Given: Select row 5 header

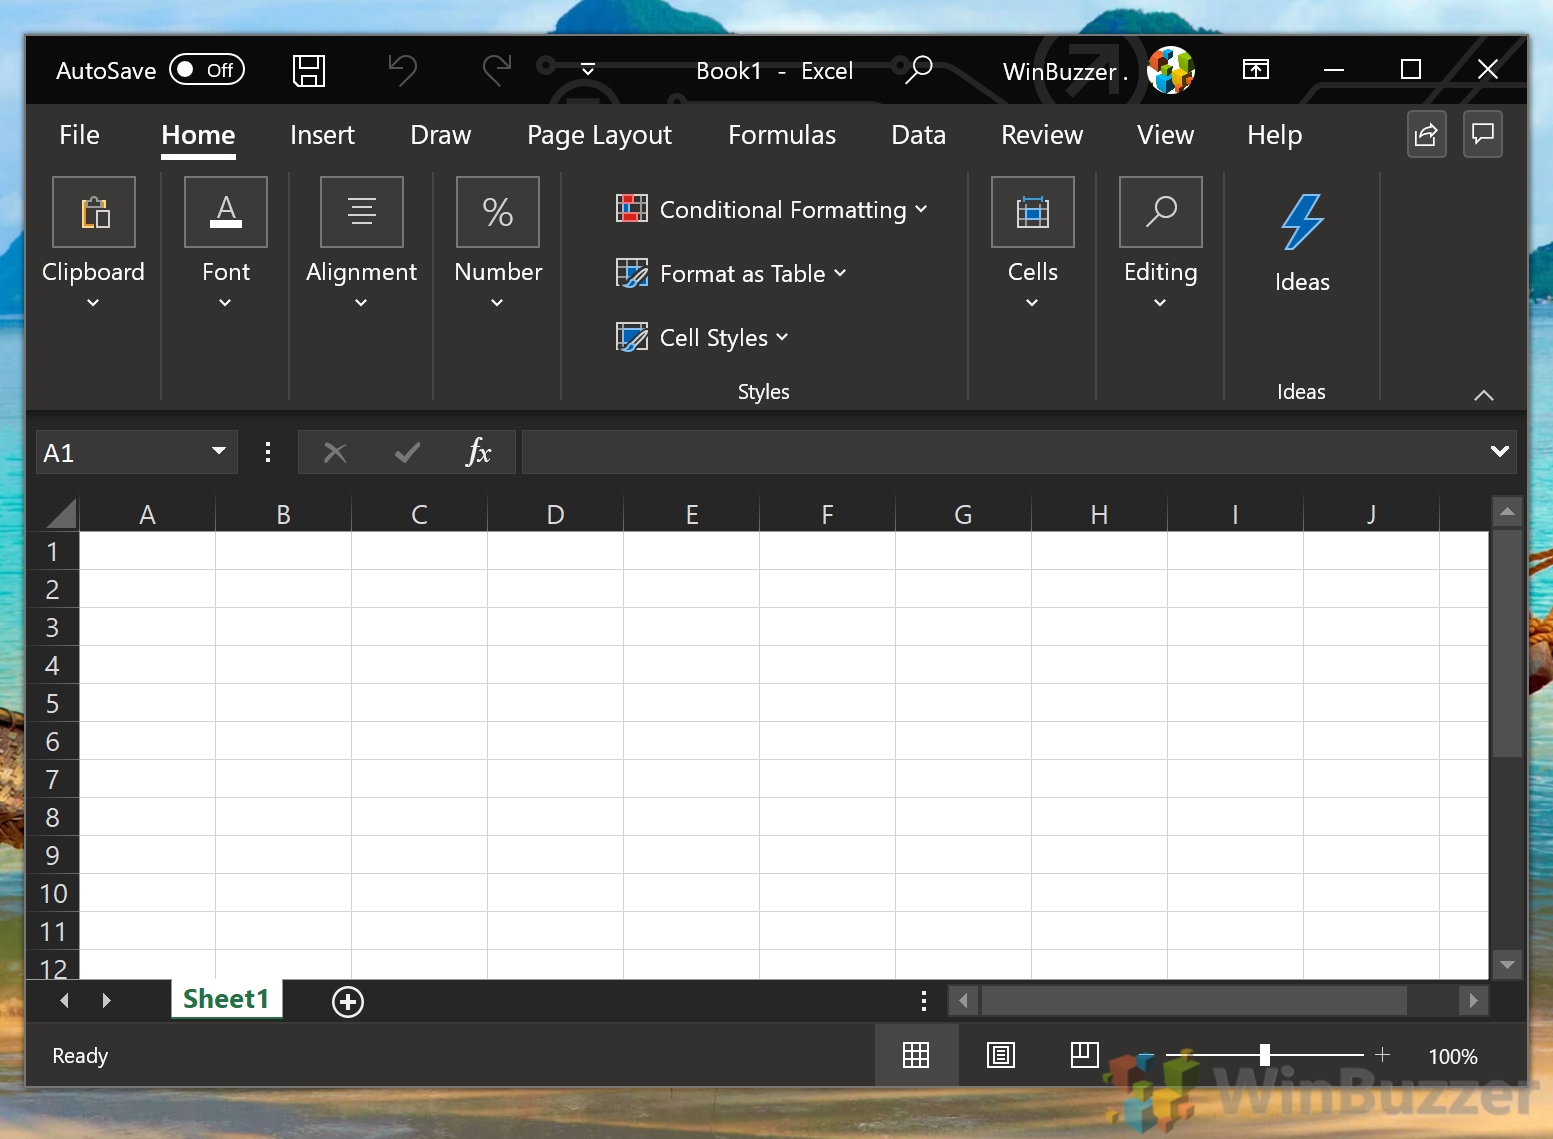Looking at the screenshot, I should click(52, 703).
